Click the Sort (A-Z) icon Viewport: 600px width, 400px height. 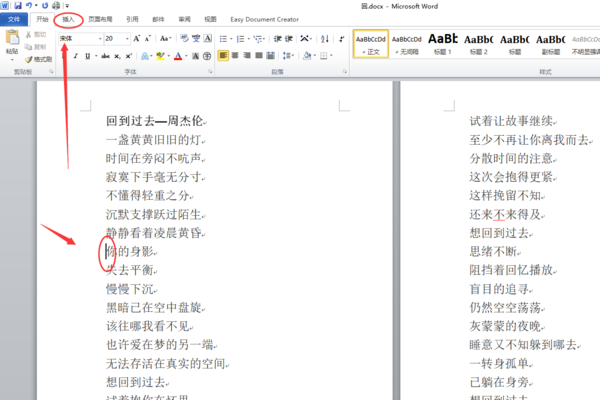(x=324, y=39)
